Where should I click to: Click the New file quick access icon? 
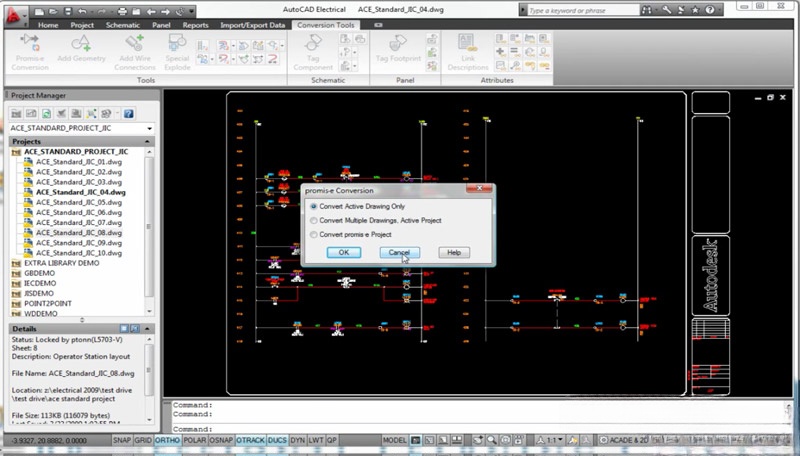point(40,11)
